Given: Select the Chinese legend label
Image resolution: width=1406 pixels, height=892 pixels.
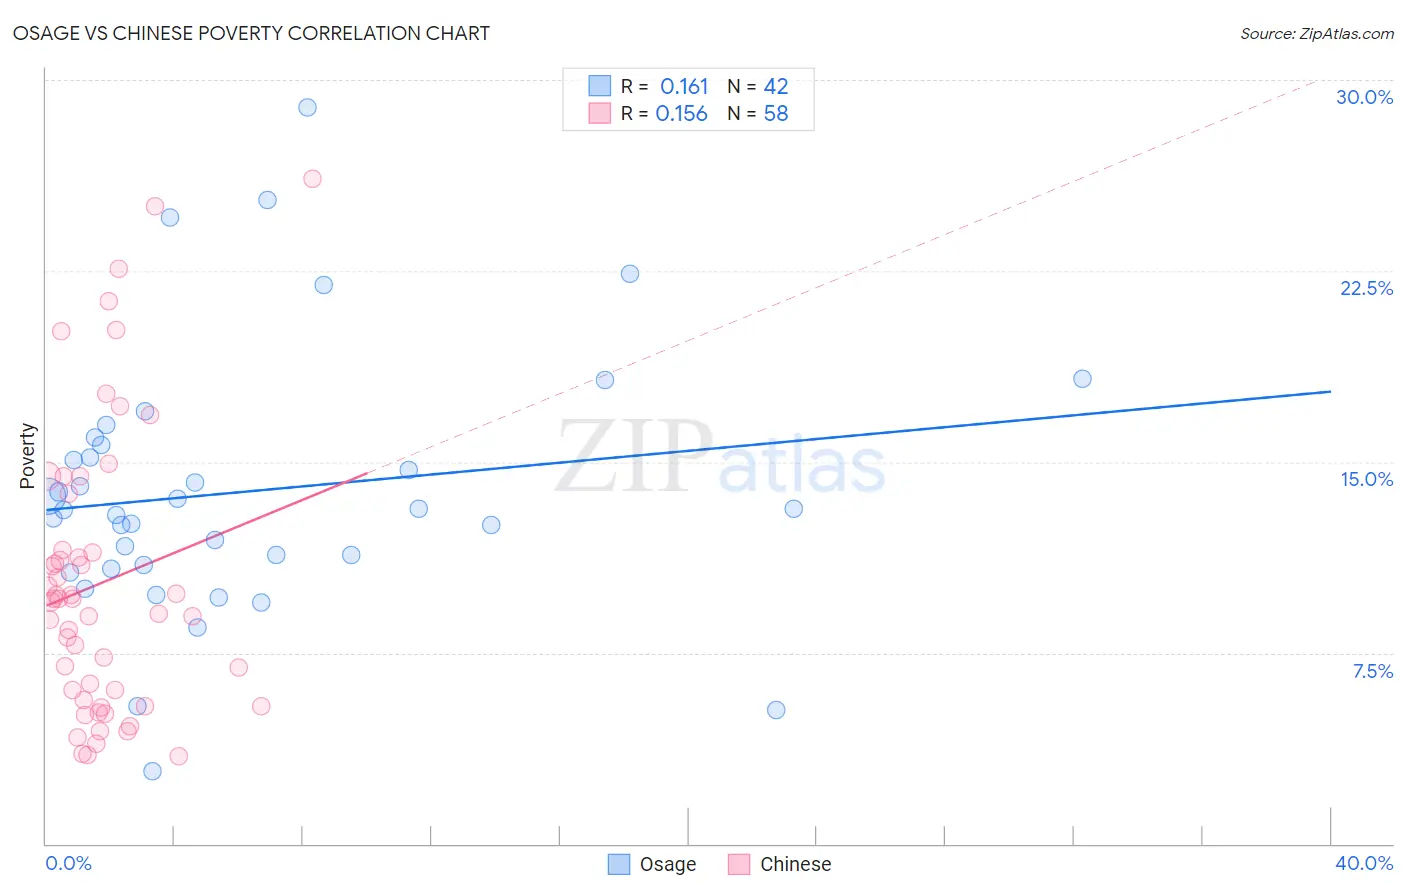Looking at the screenshot, I should [796, 864].
